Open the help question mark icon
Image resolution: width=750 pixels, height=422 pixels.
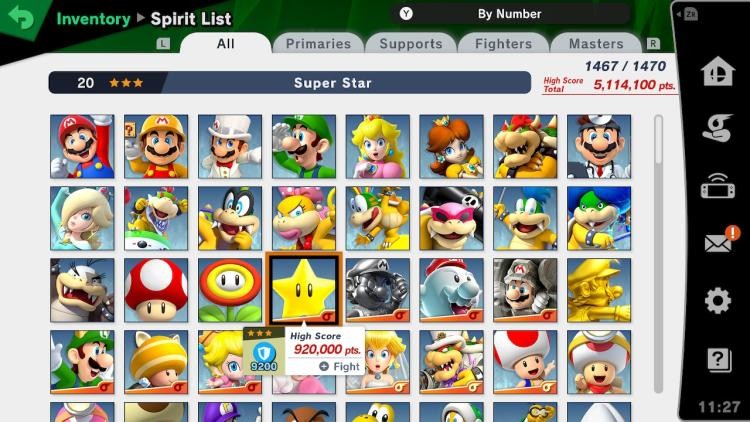click(718, 359)
